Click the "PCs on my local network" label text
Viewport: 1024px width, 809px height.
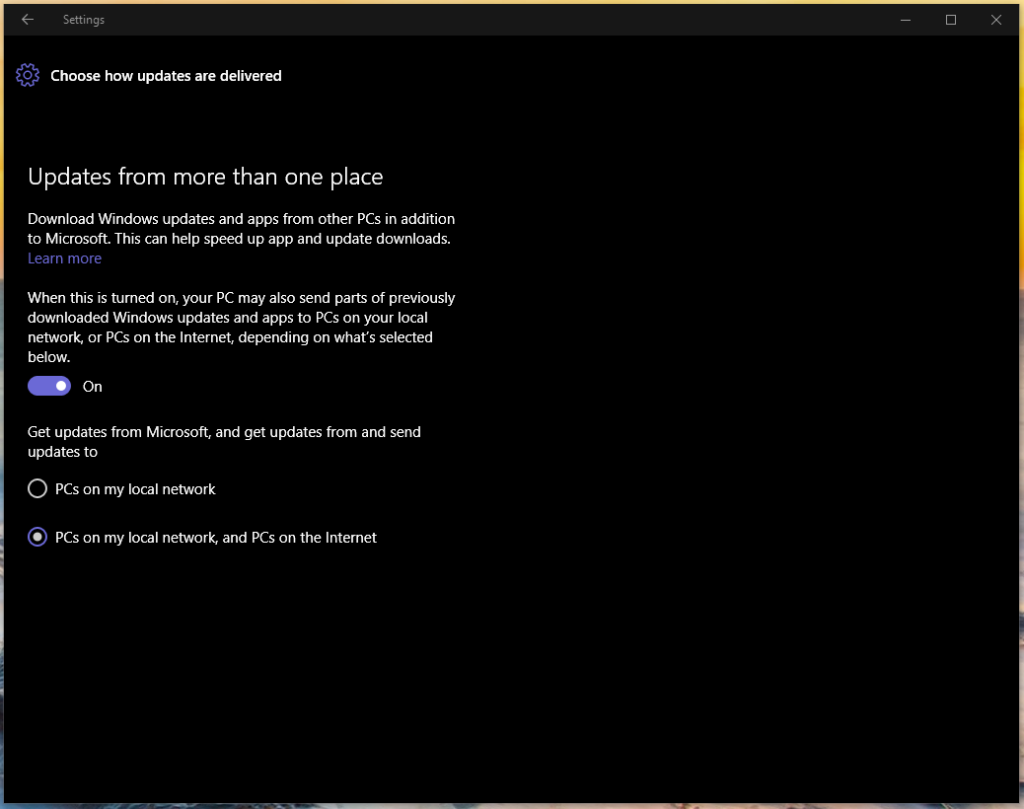[x=135, y=489]
